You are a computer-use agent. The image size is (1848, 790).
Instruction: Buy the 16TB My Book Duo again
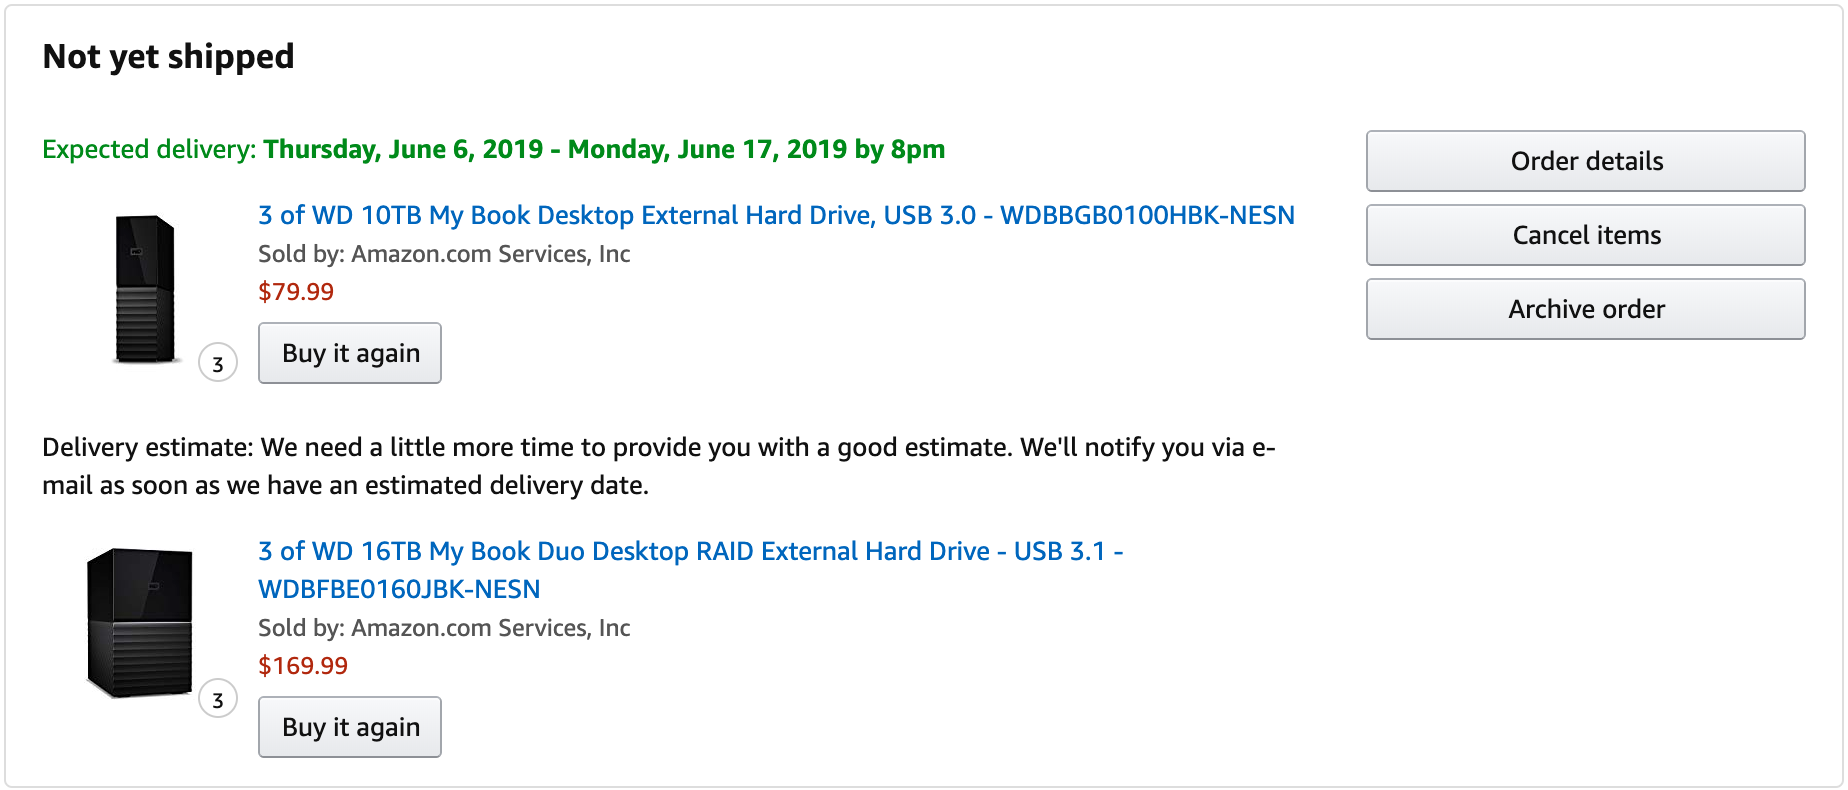[x=350, y=727]
